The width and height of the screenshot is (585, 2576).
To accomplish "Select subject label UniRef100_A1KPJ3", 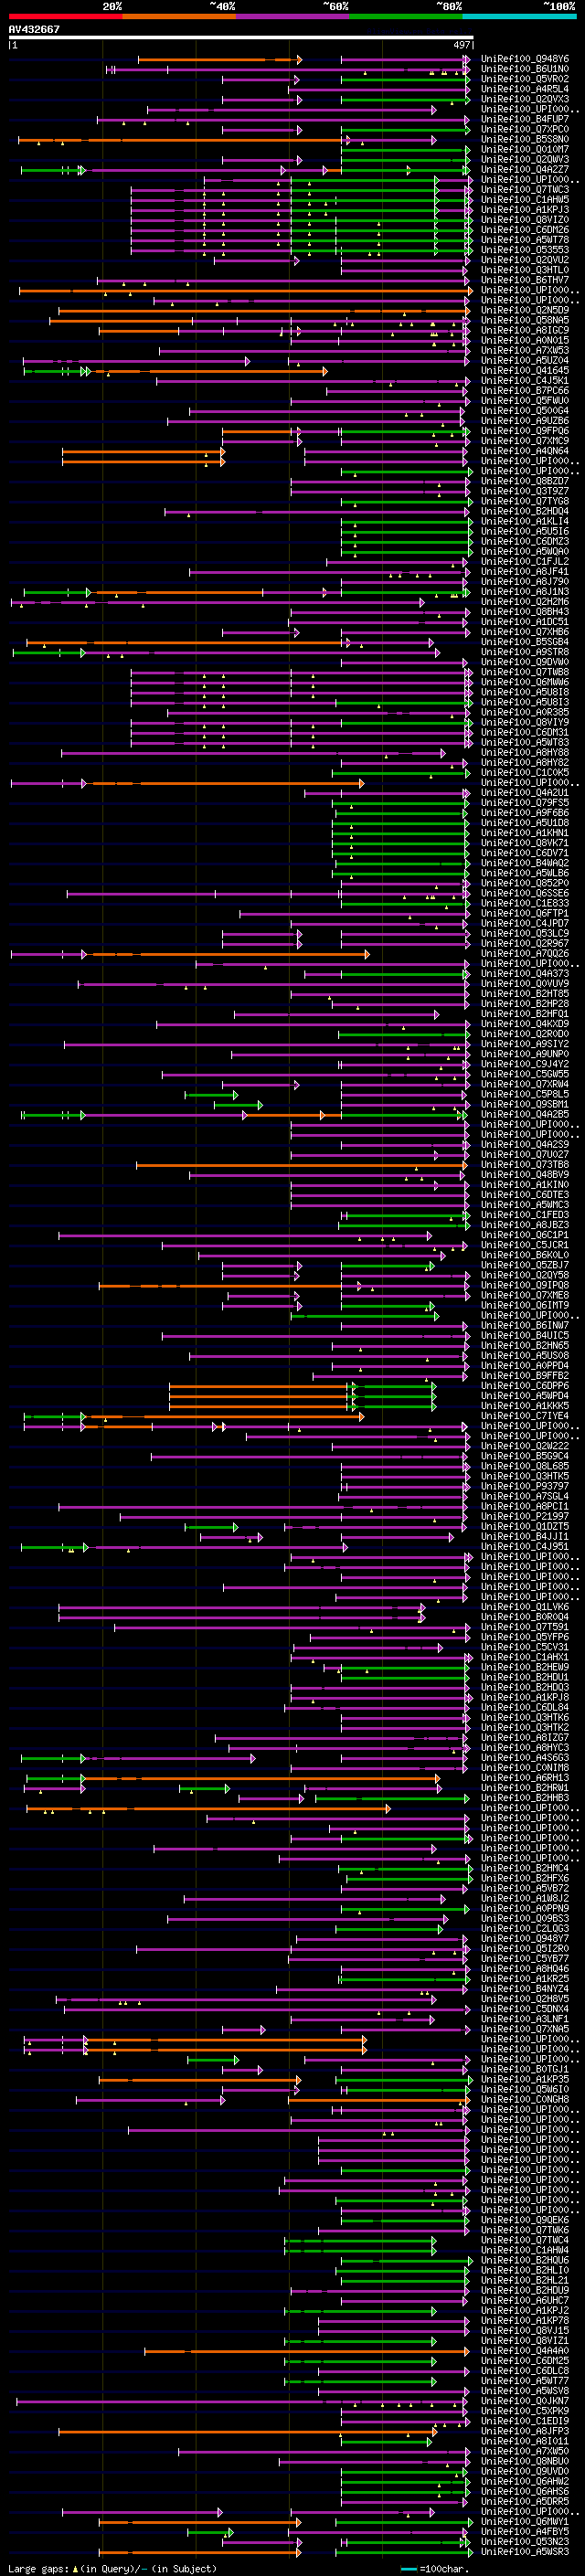I will click(x=525, y=209).
